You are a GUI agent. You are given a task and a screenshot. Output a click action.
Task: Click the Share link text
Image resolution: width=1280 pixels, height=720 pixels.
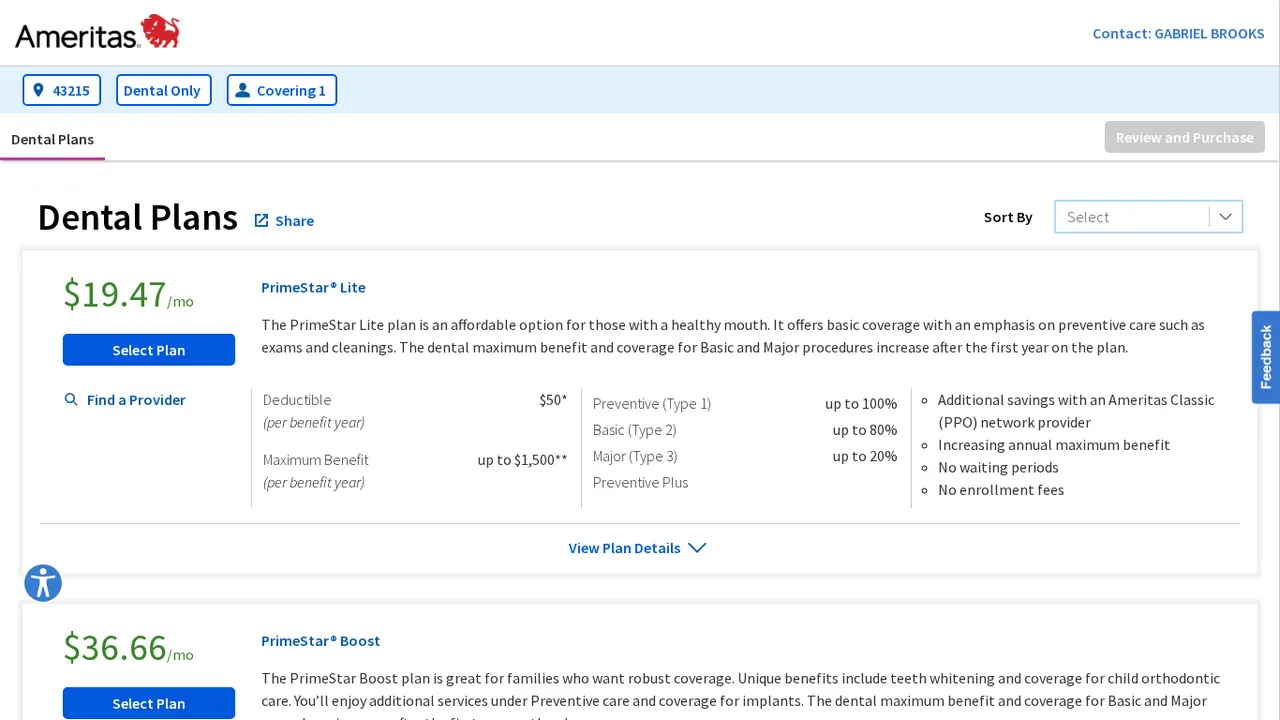coord(295,221)
